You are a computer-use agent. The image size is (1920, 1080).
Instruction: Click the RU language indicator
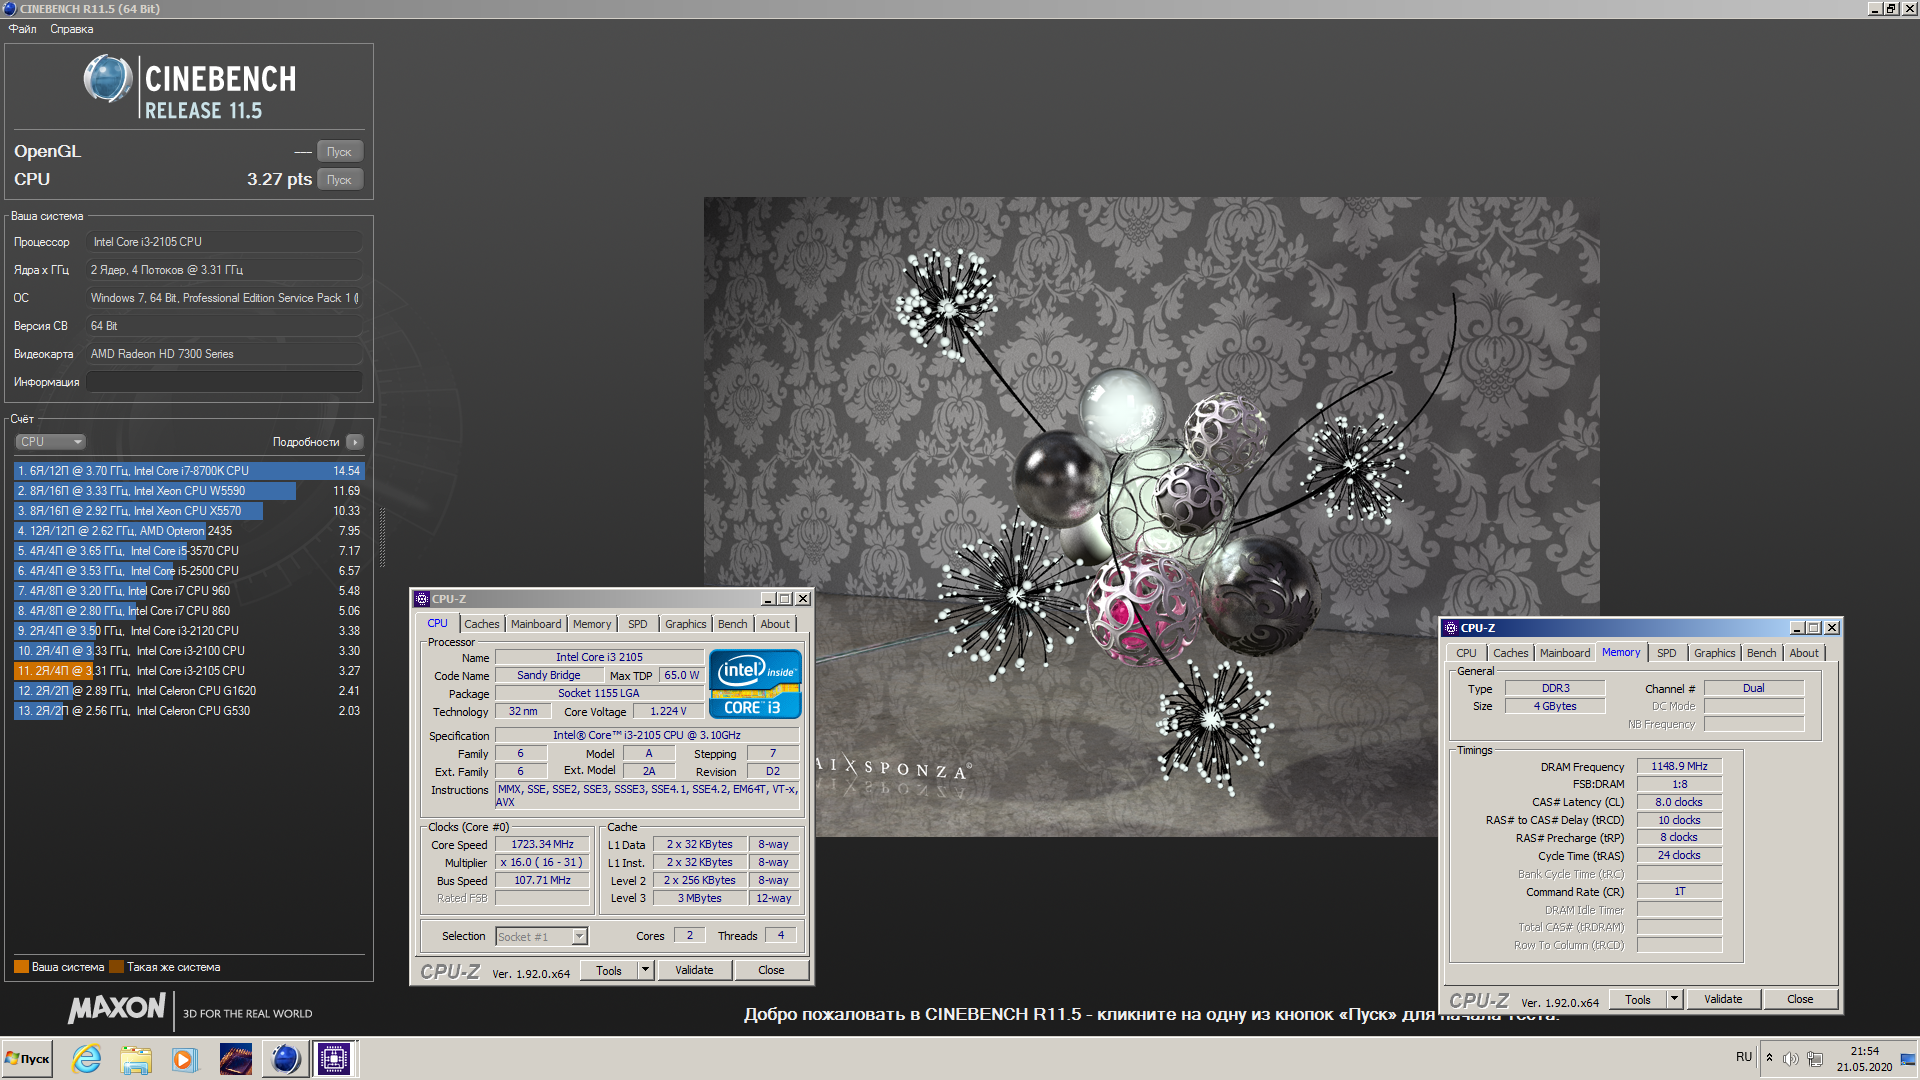(1744, 1057)
